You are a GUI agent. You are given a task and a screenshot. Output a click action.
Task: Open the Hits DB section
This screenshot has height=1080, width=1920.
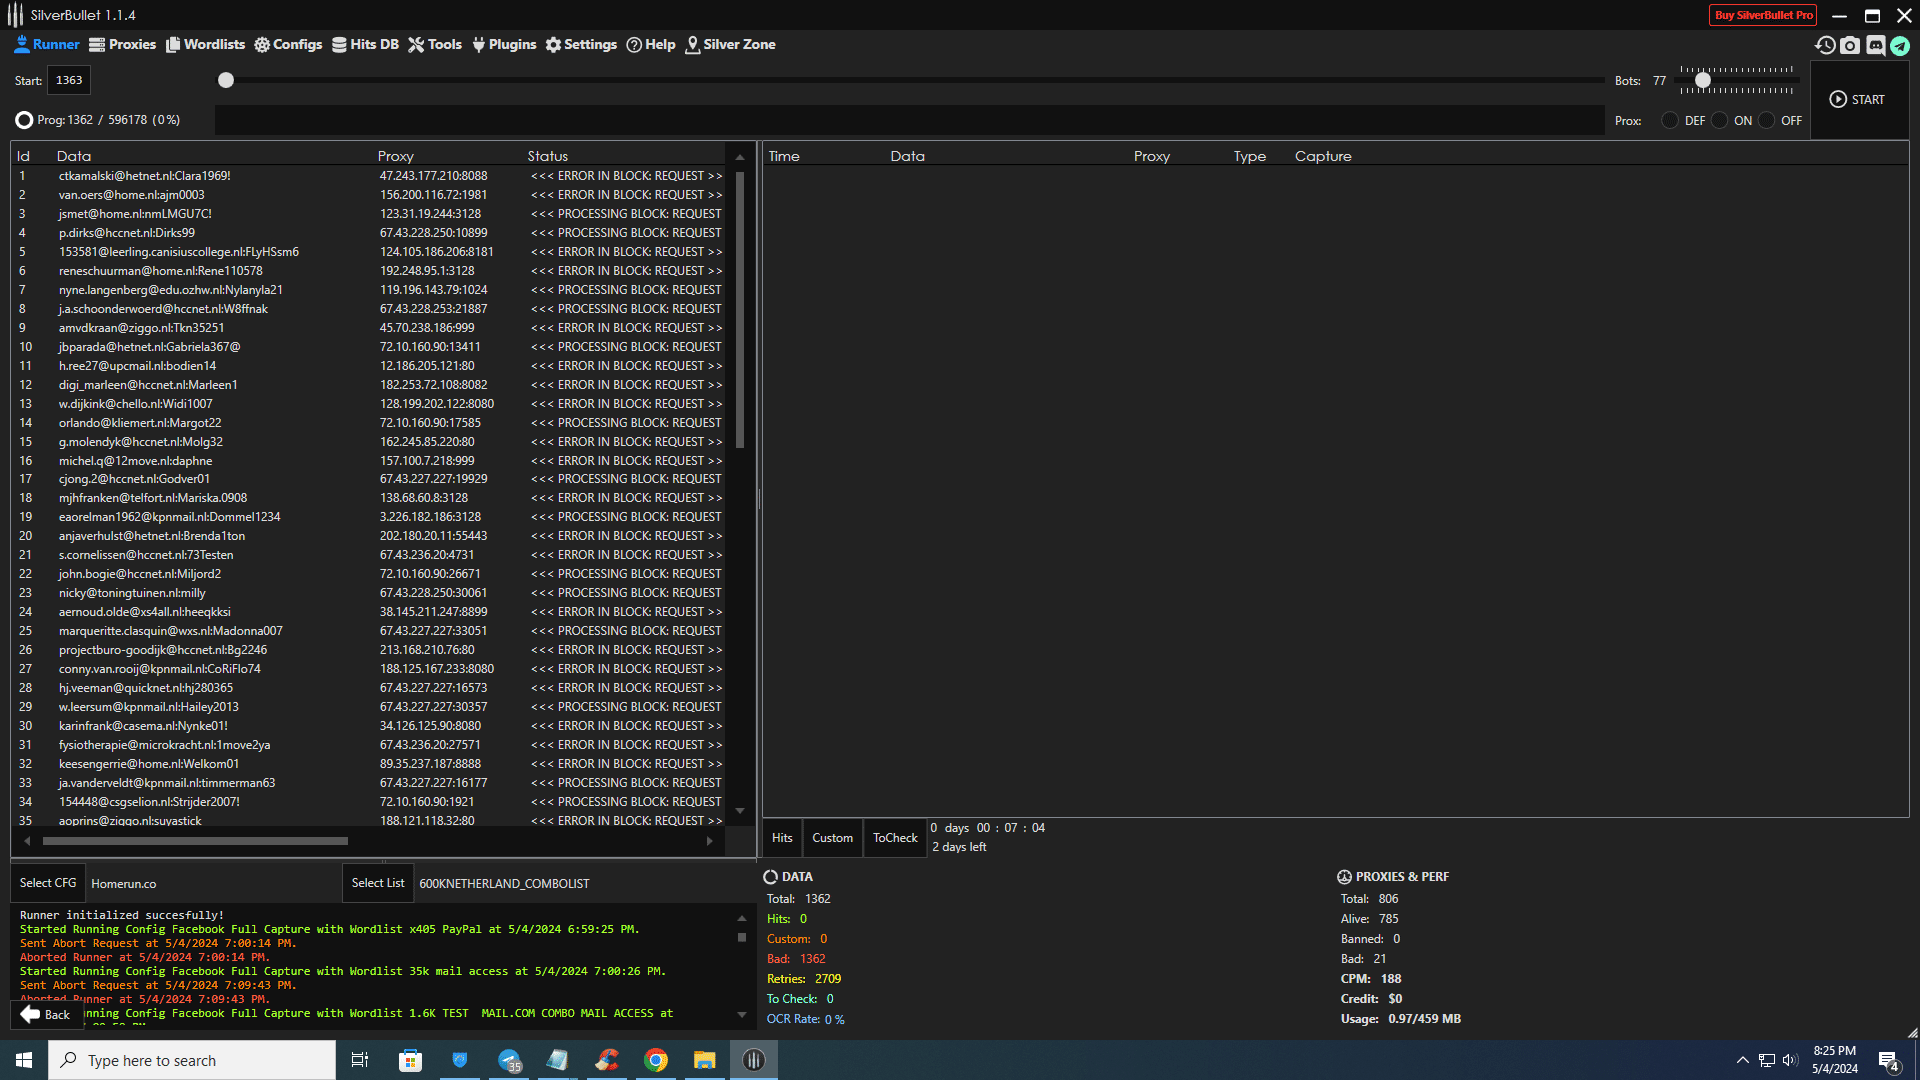click(x=365, y=44)
